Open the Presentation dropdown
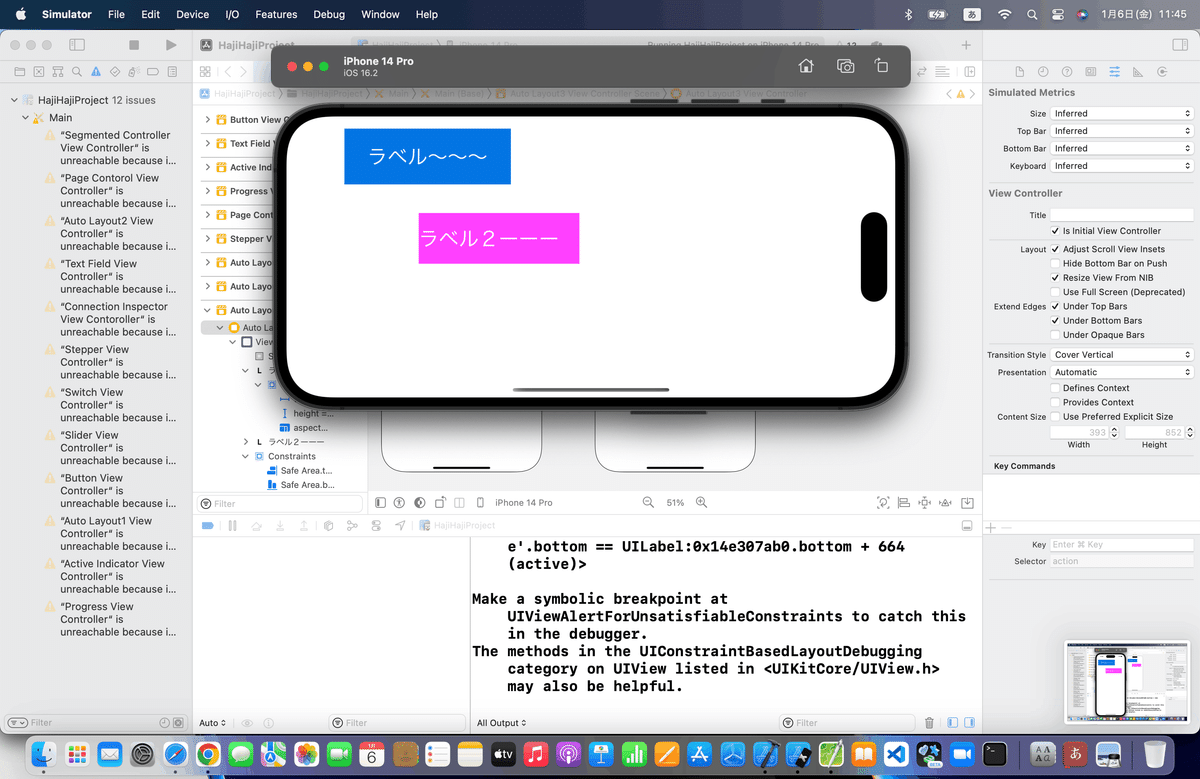The height and width of the screenshot is (779, 1200). coord(1122,372)
